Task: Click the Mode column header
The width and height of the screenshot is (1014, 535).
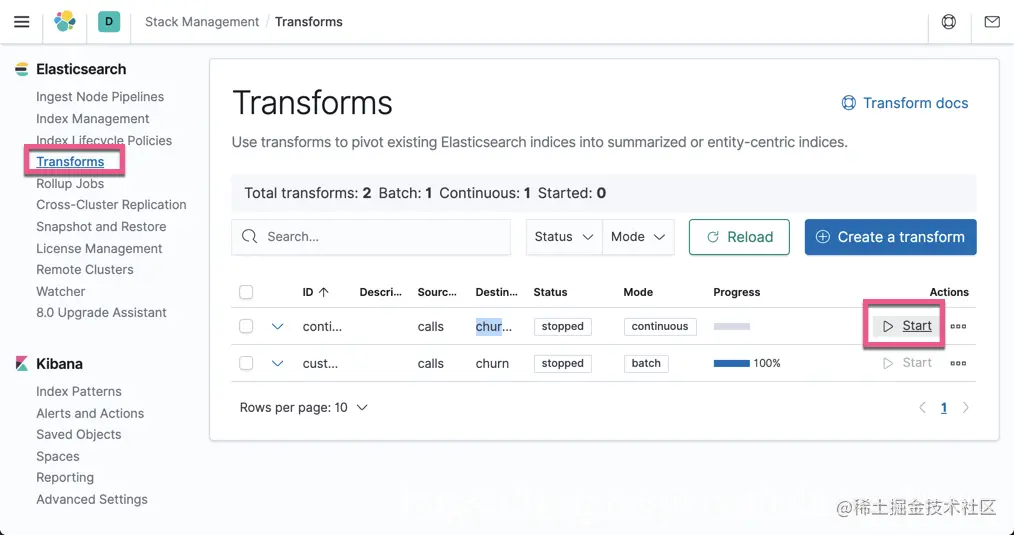Action: point(638,292)
